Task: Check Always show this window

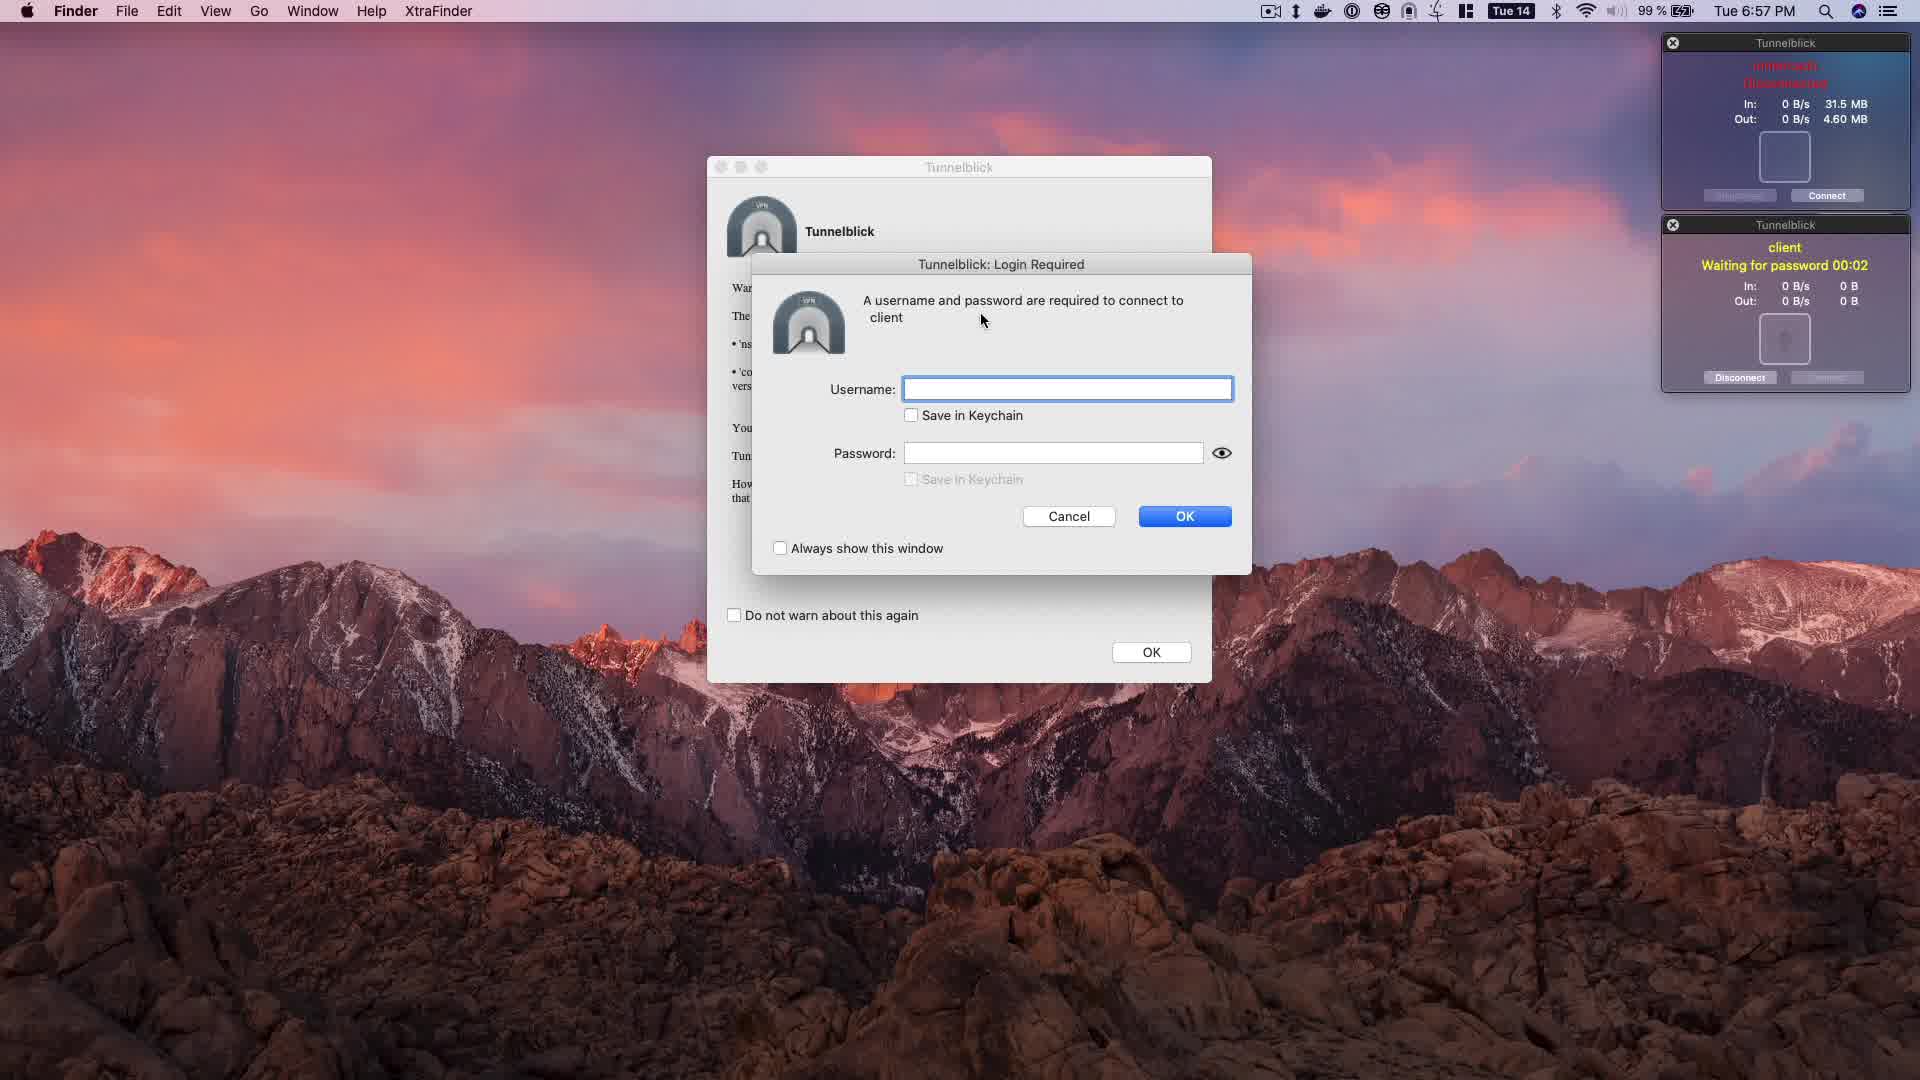Action: (780, 548)
